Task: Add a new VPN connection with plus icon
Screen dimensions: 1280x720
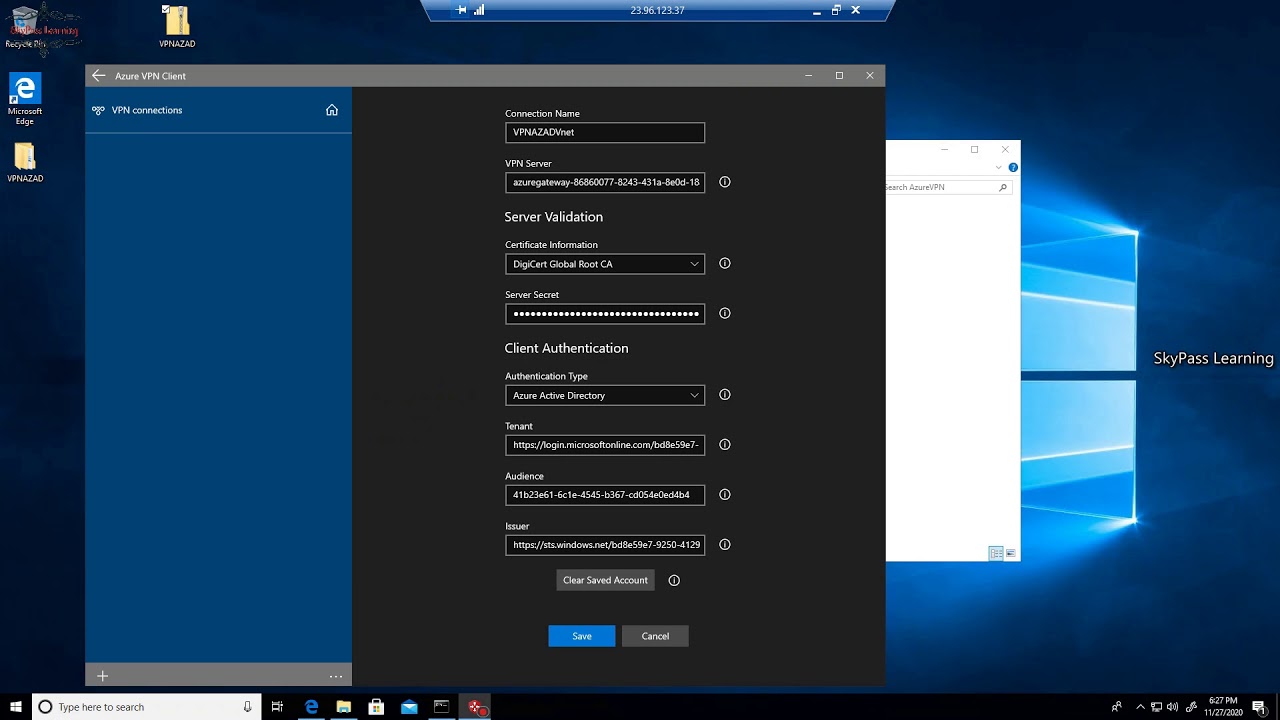Action: (x=102, y=676)
